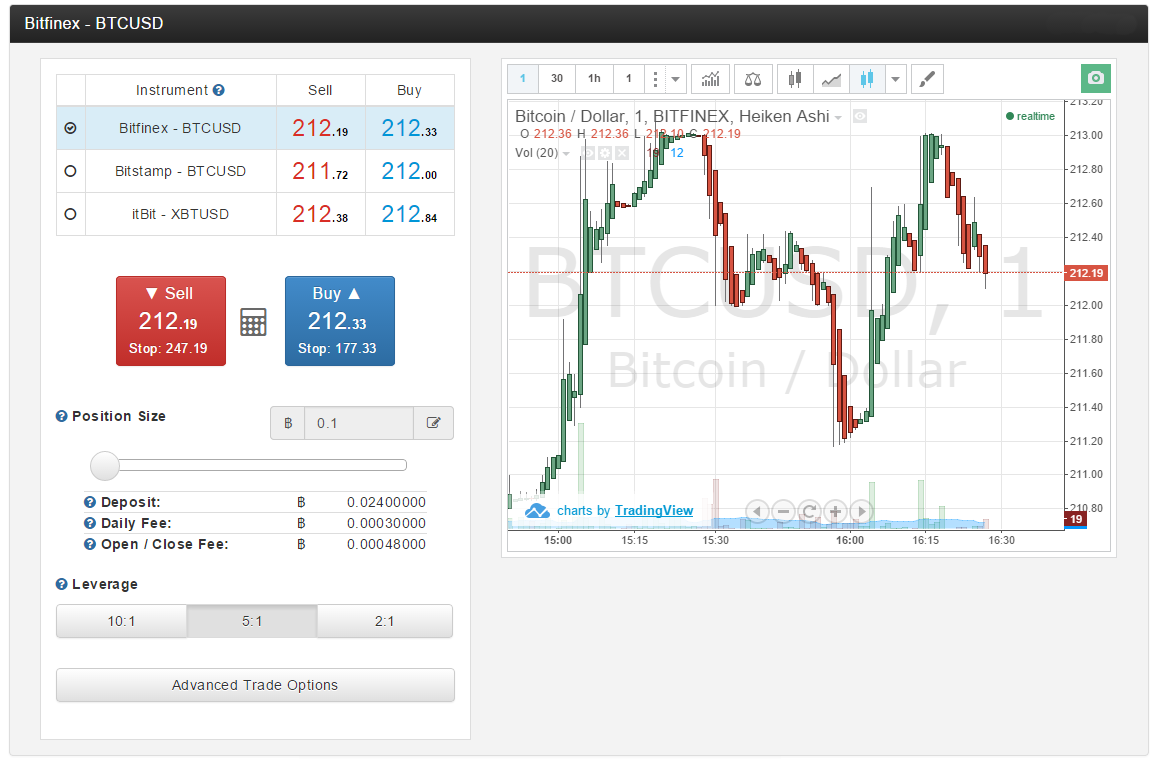Click Daily Fee value 0.00030000

[386, 524]
